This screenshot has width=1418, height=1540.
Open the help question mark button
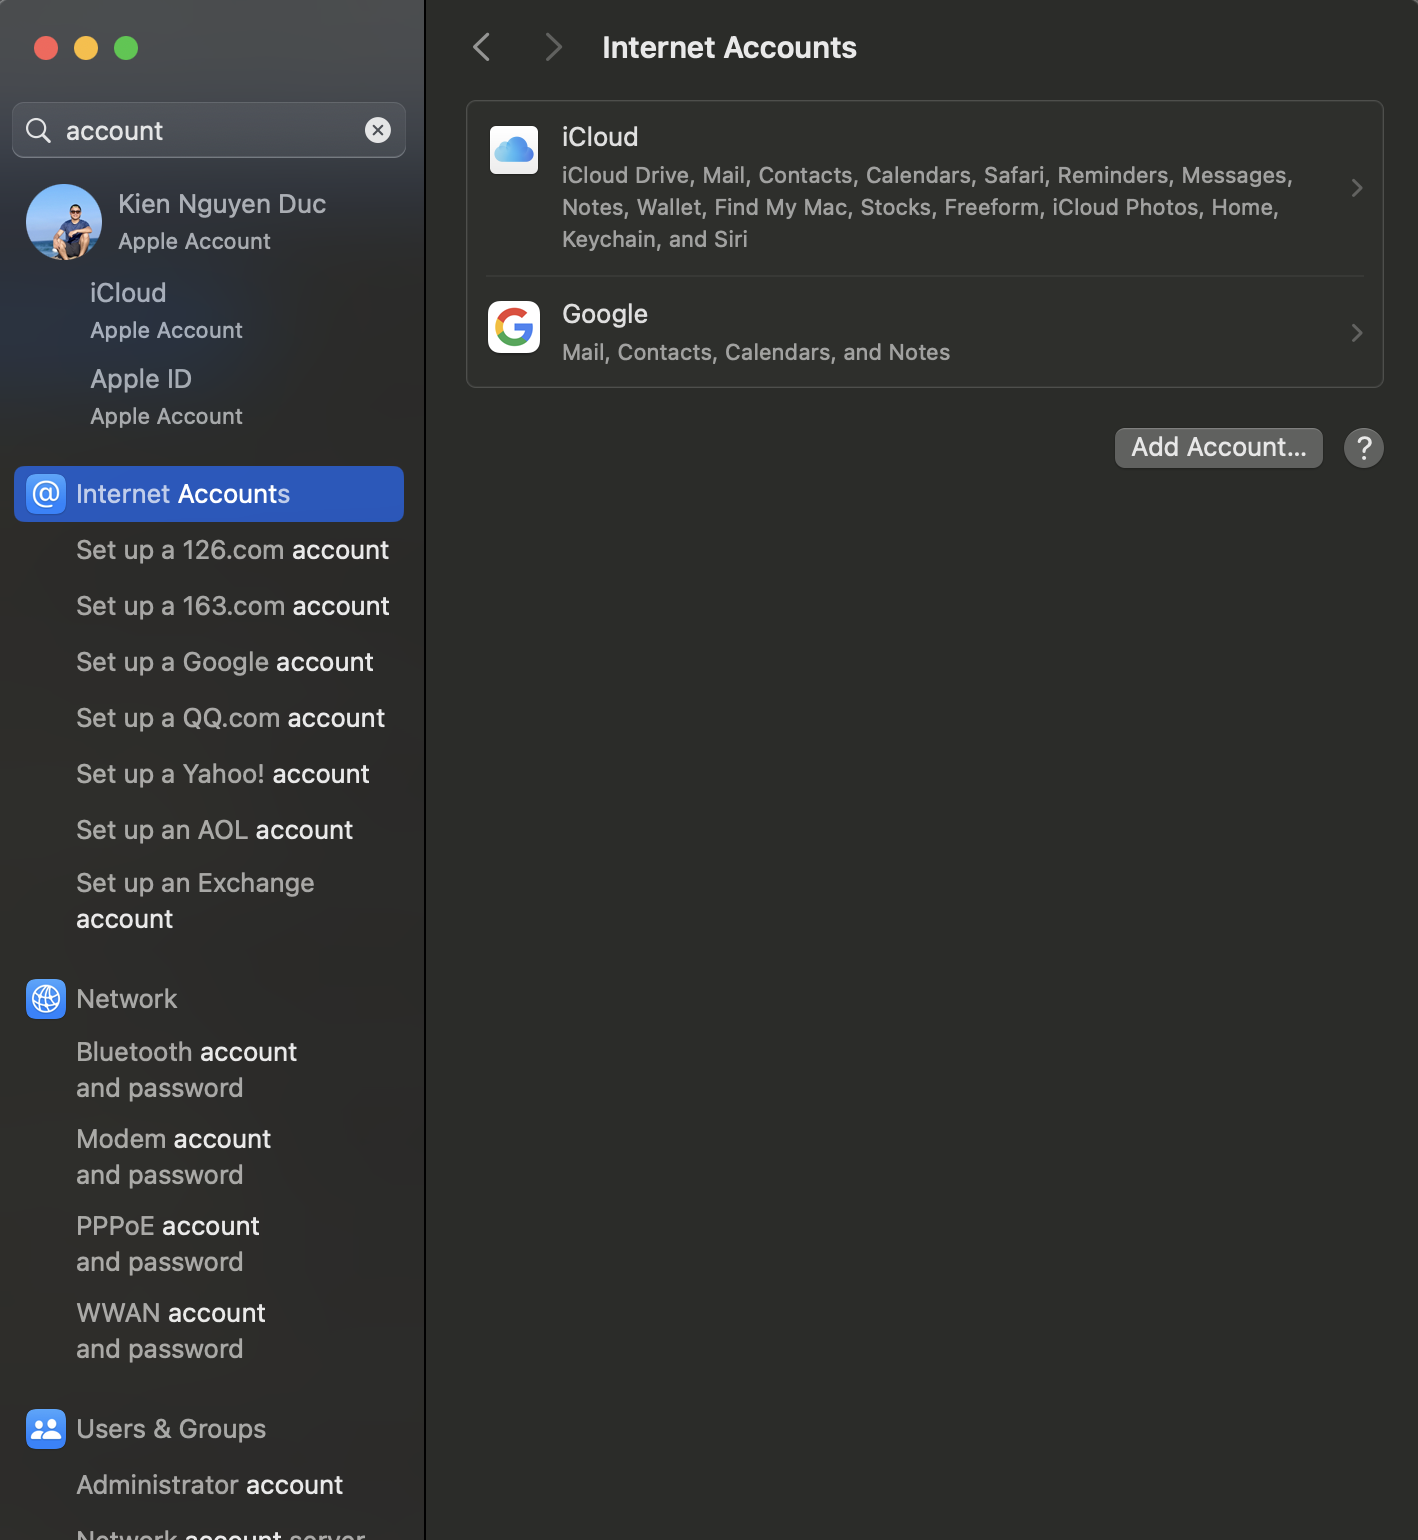[1363, 448]
